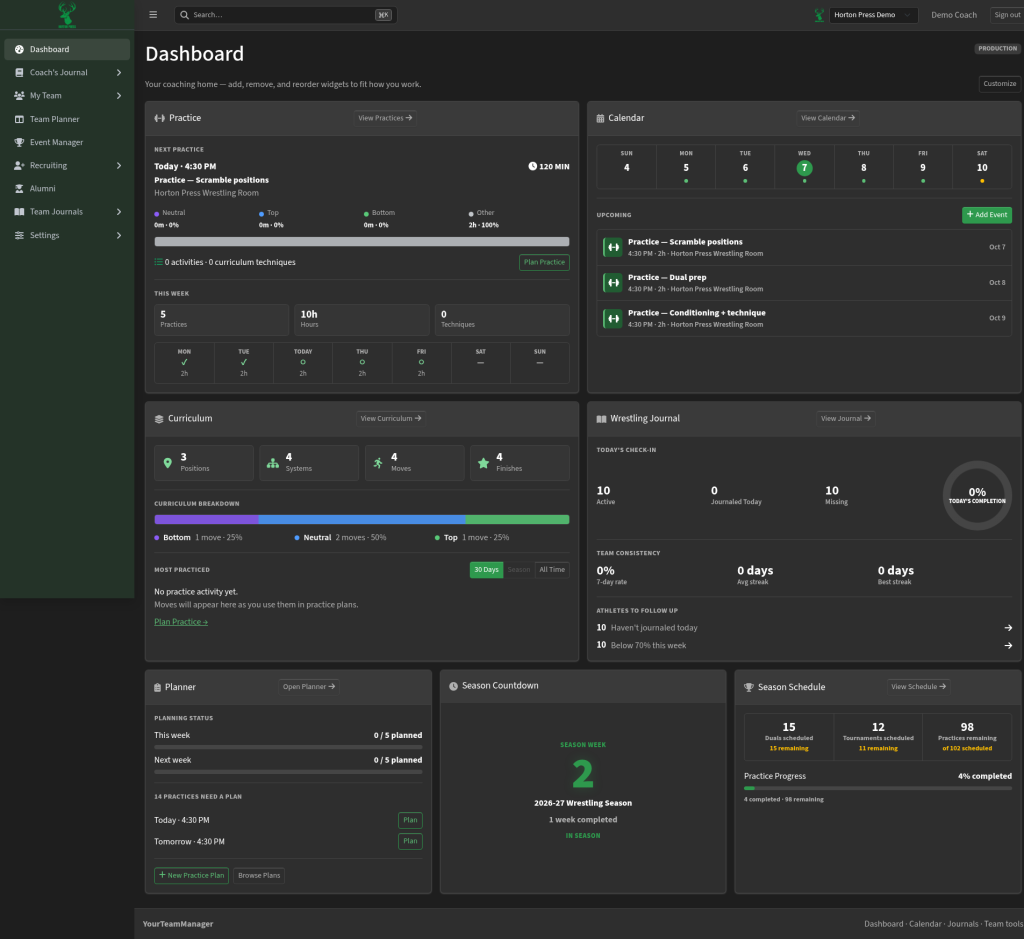Click the View Curriculum button
The width and height of the screenshot is (1024, 939).
click(x=391, y=419)
